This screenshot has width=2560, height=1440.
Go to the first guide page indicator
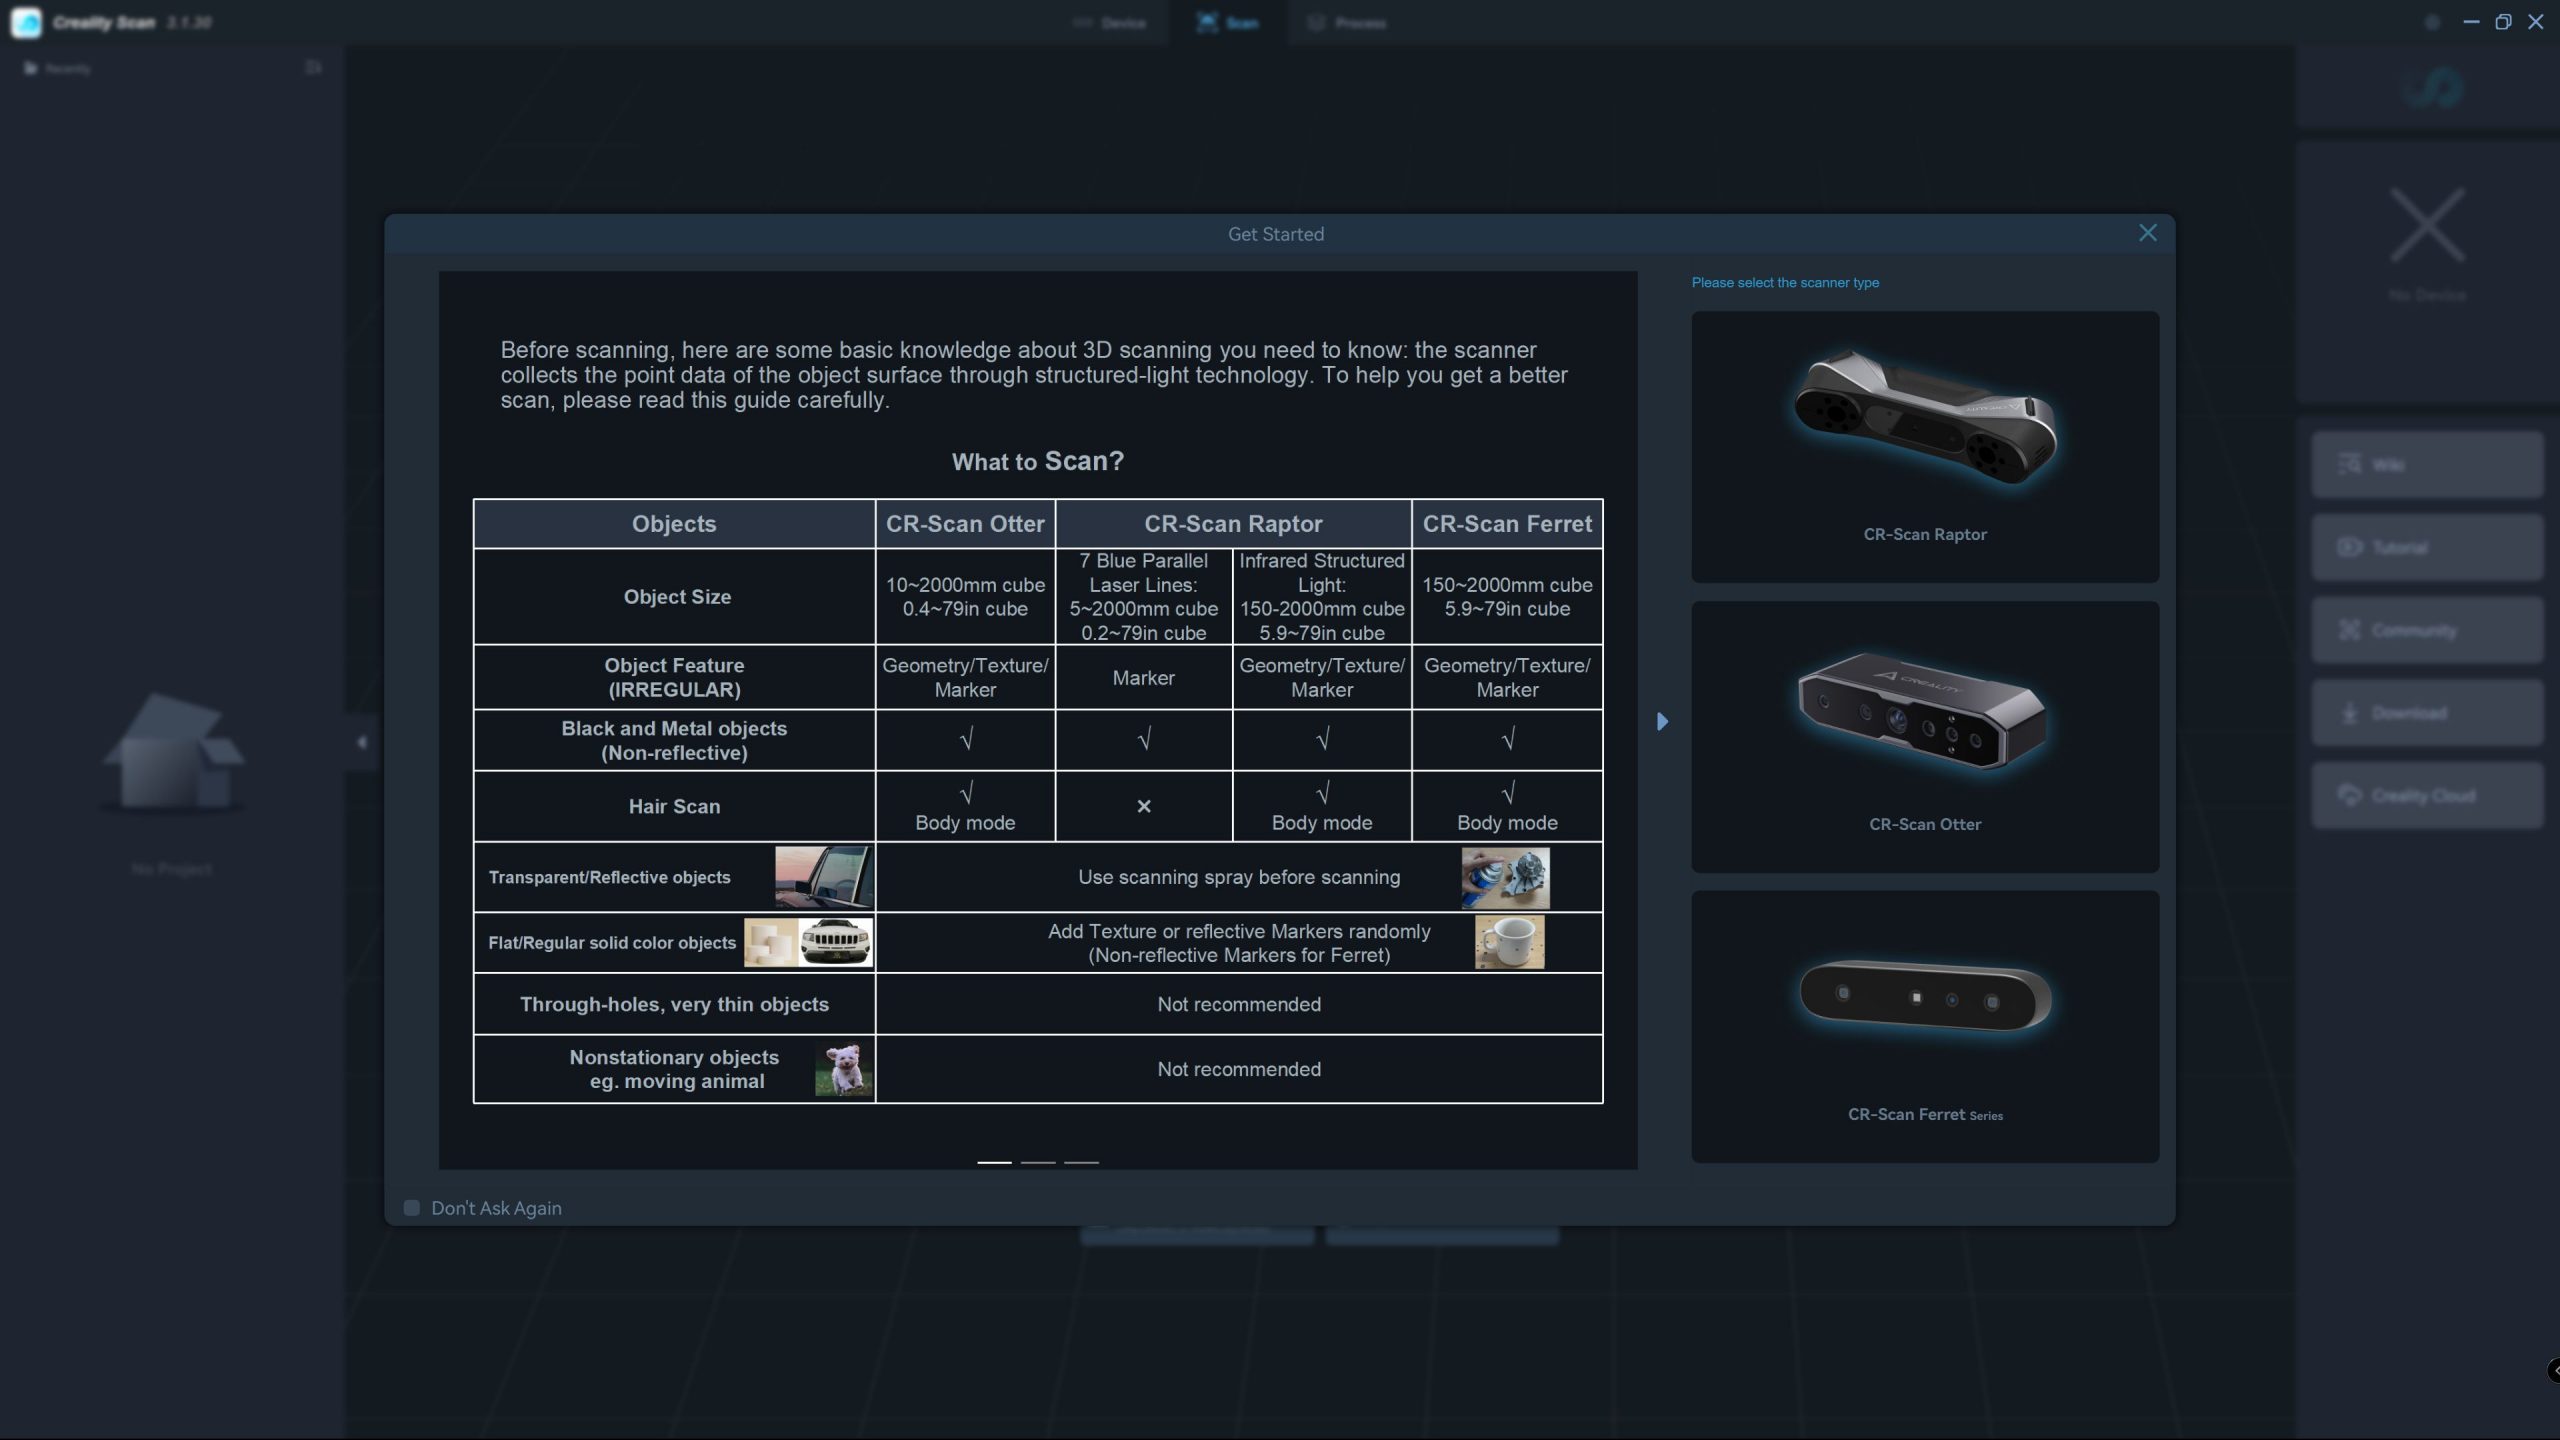[x=994, y=1162]
